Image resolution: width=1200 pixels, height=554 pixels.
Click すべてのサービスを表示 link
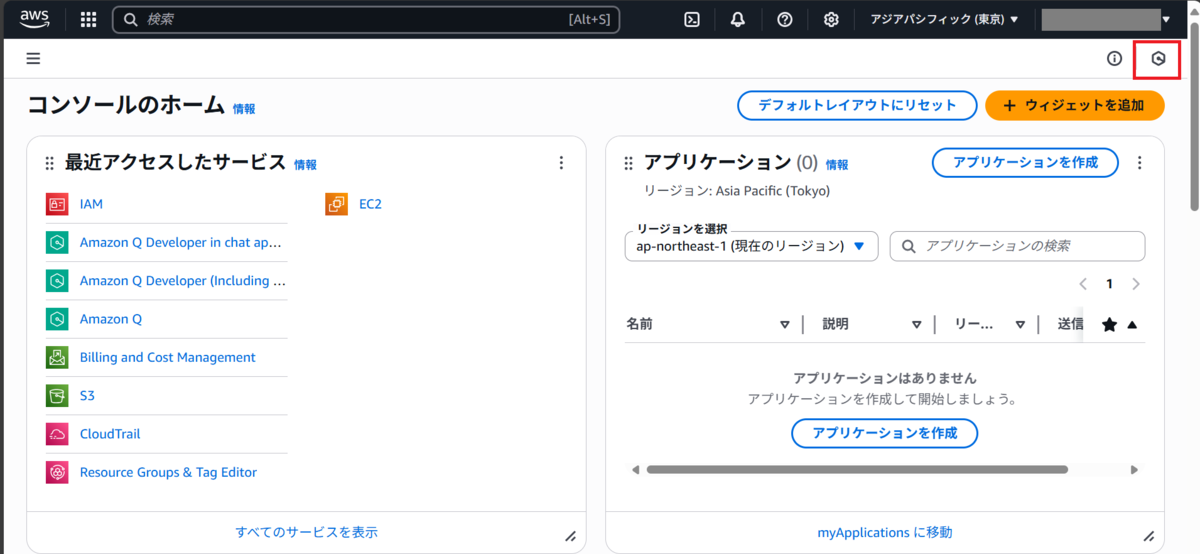point(306,532)
